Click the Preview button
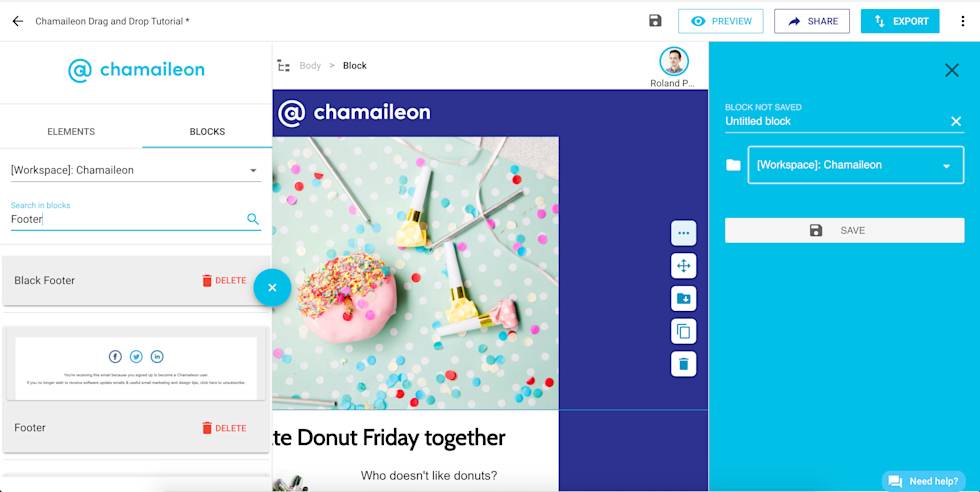980x492 pixels. tap(721, 21)
